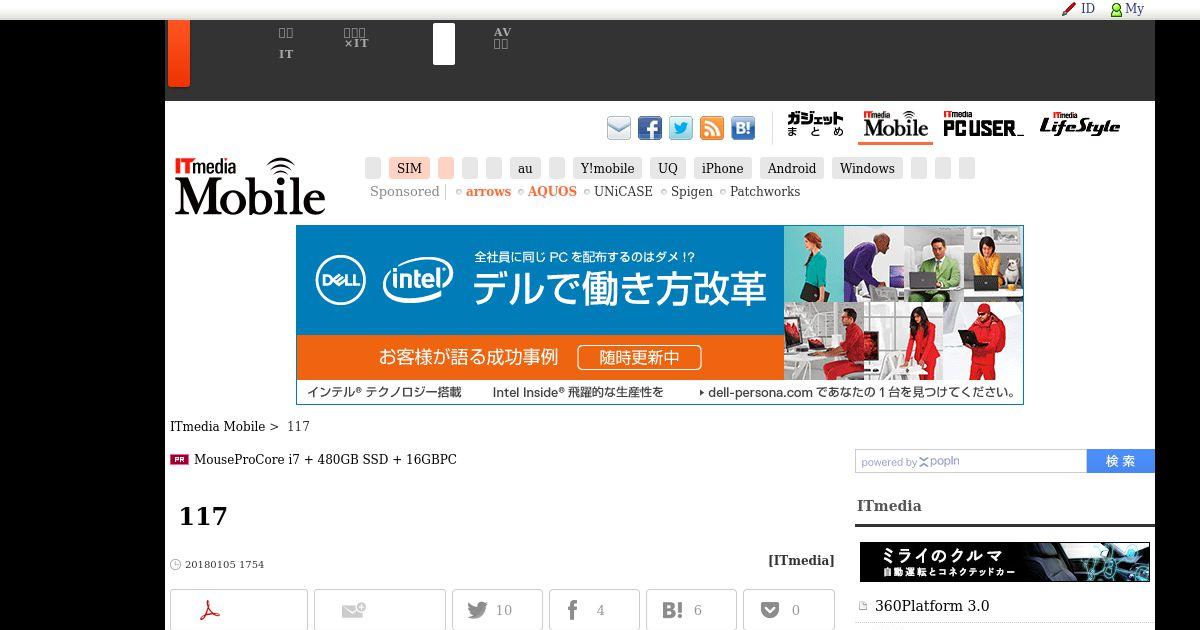Click the orange tab at the top left
The image size is (1200, 630).
[179, 53]
